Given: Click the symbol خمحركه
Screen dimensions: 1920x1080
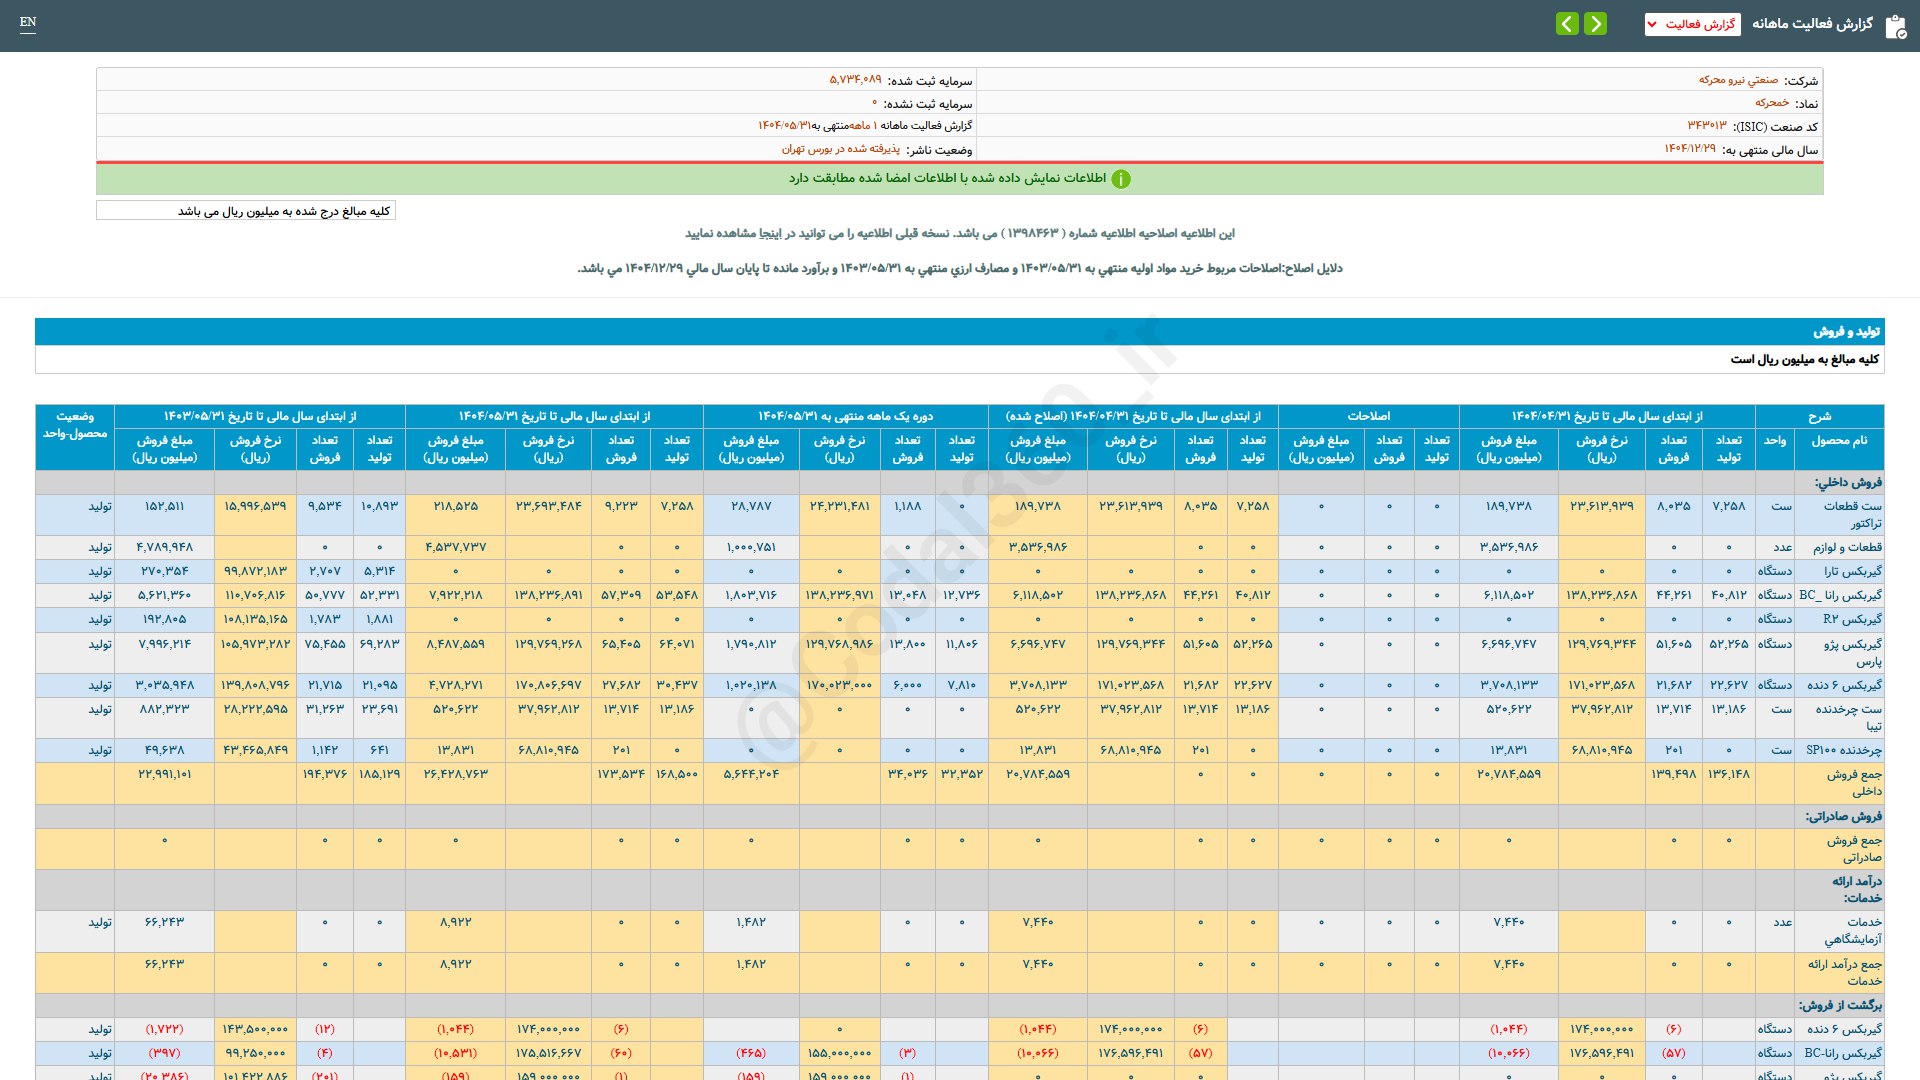Looking at the screenshot, I should click(x=1771, y=103).
